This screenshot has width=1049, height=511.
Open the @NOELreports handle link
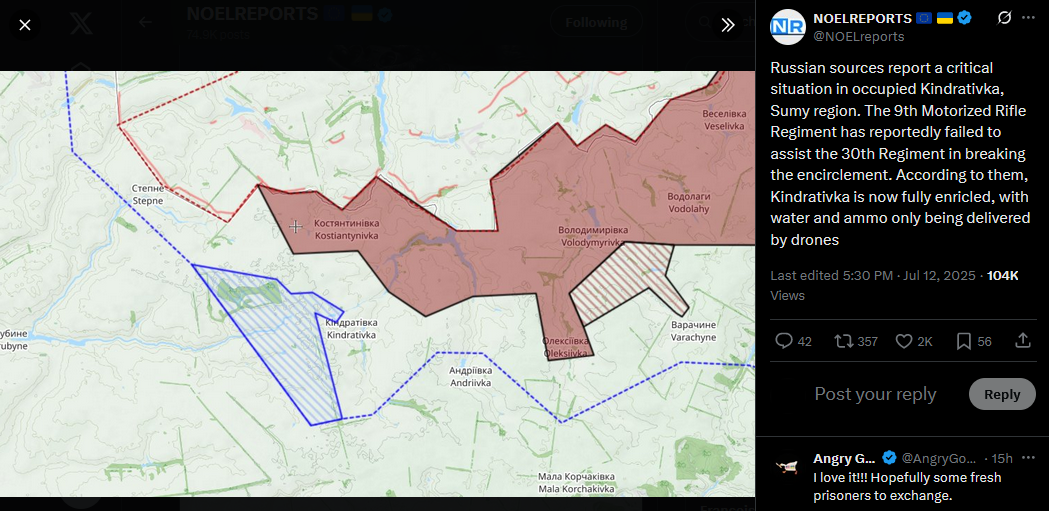(x=858, y=36)
